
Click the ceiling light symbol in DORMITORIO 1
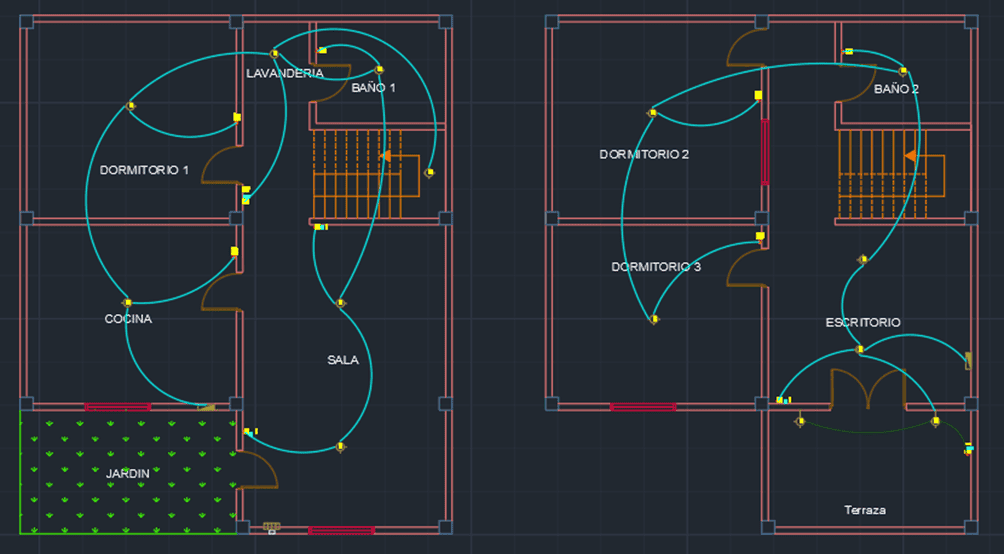[131, 105]
